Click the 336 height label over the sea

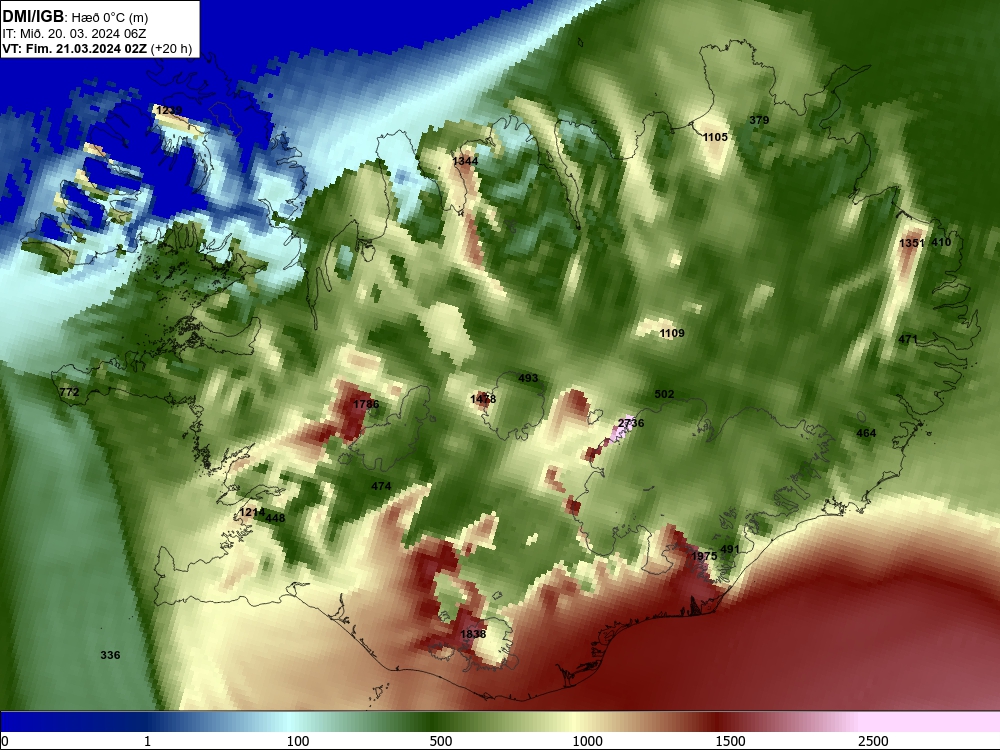coord(110,655)
